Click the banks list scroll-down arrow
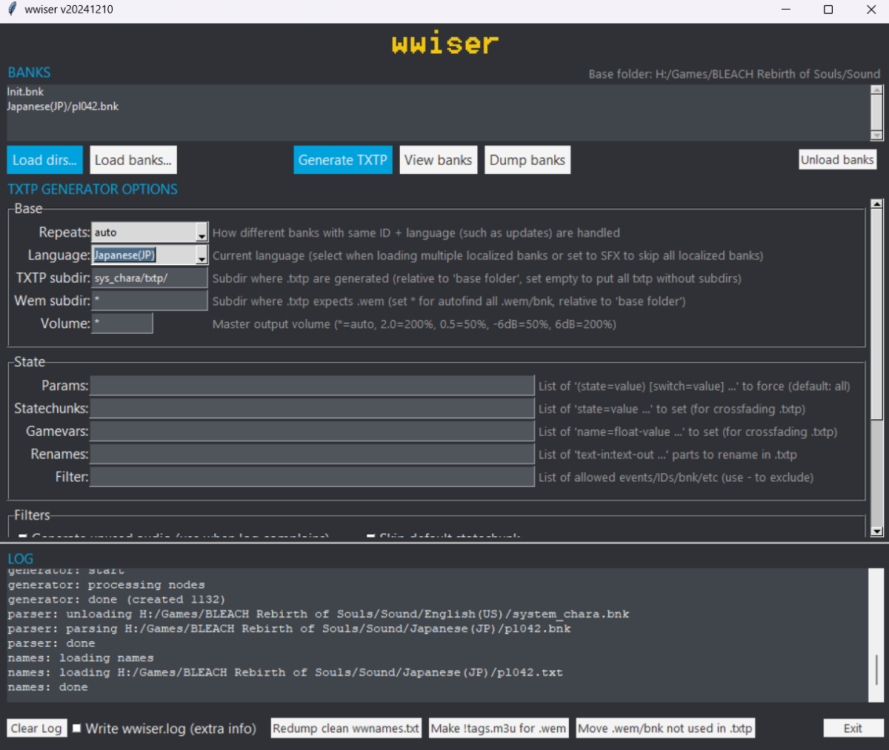 click(x=877, y=134)
